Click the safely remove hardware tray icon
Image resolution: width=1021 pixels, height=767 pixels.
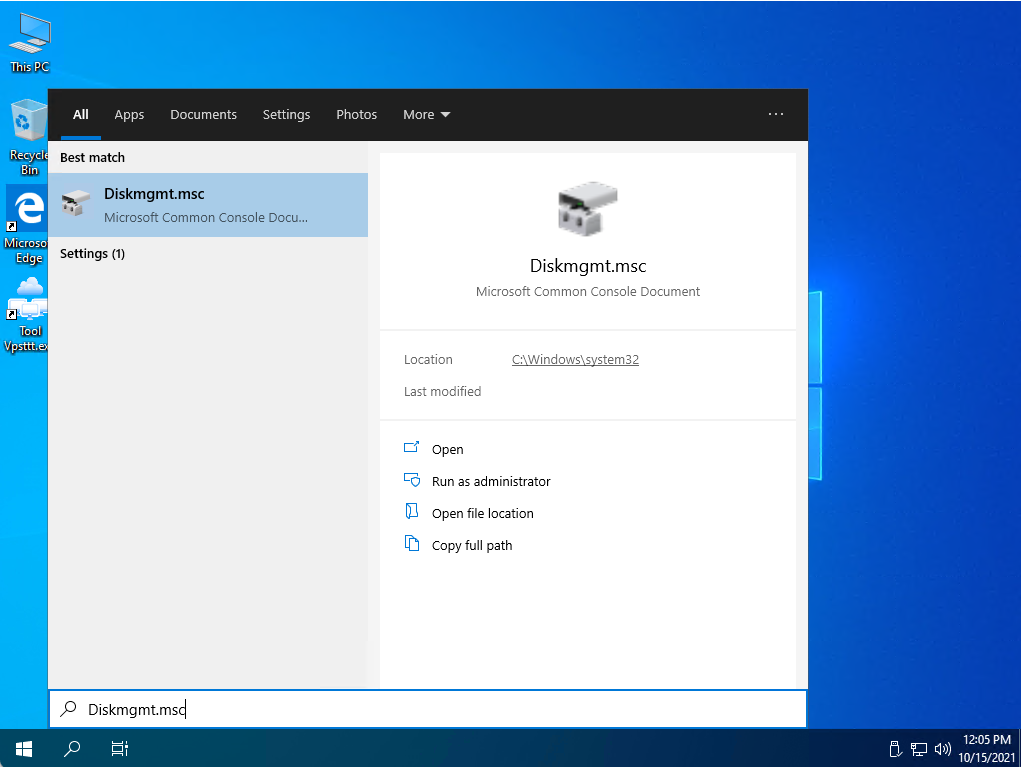895,749
